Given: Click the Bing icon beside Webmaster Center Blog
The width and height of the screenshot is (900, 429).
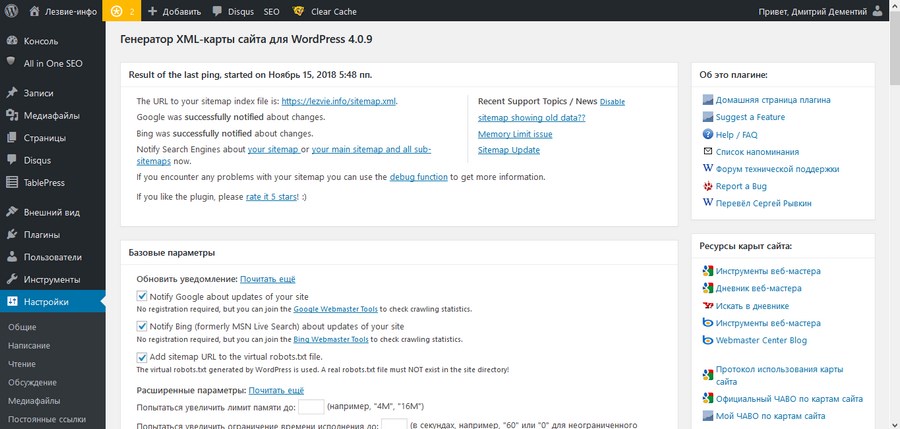Looking at the screenshot, I should 708,340.
